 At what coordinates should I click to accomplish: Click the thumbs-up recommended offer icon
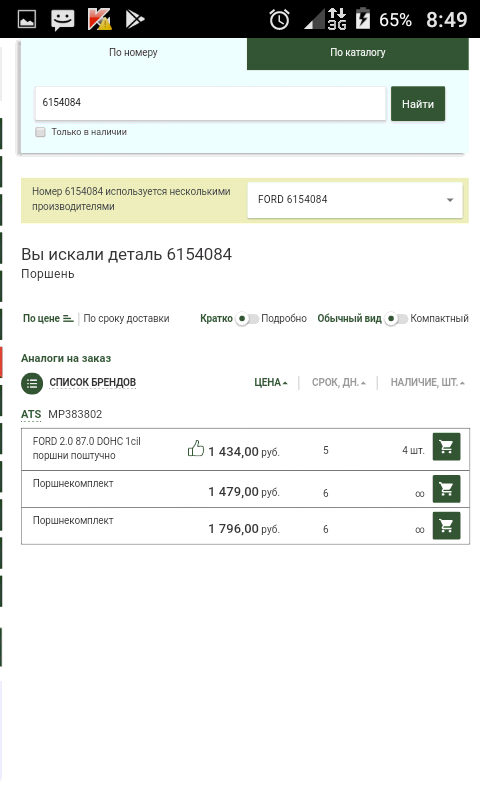[x=195, y=448]
